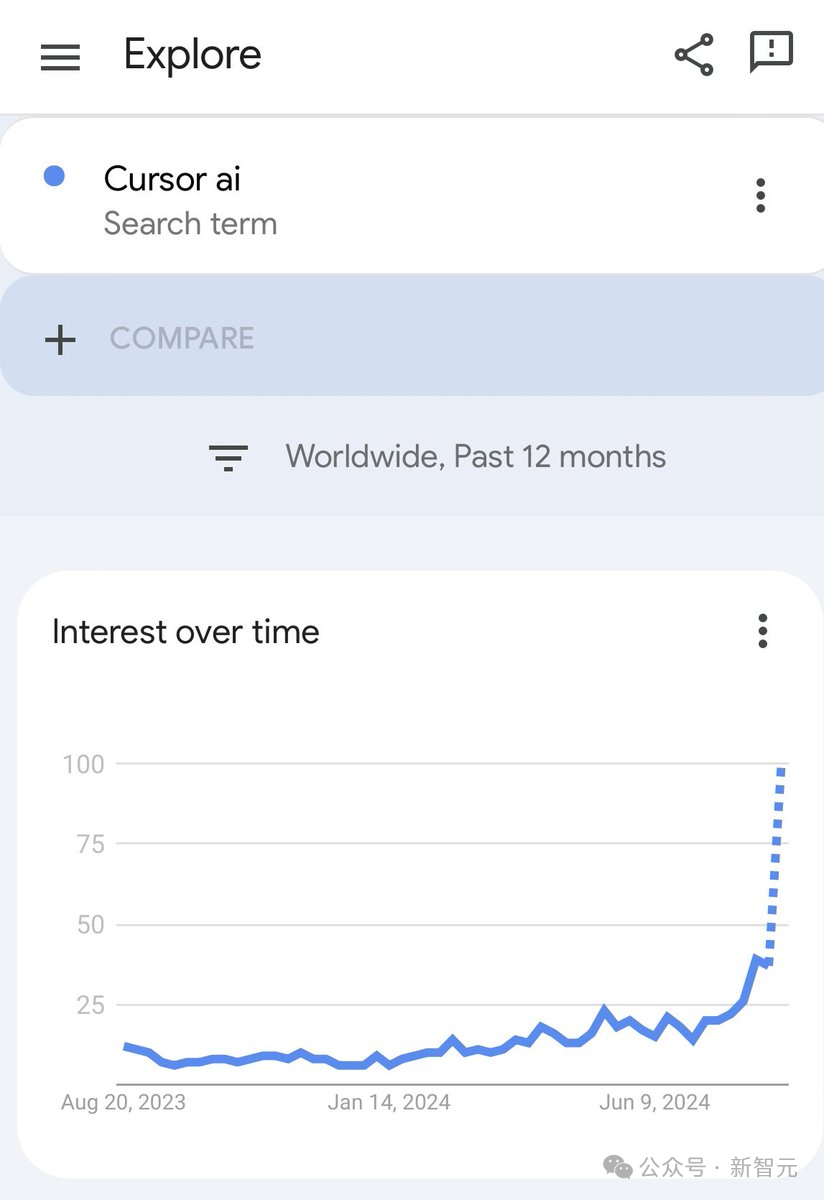Tap the share icon in header

click(x=694, y=55)
